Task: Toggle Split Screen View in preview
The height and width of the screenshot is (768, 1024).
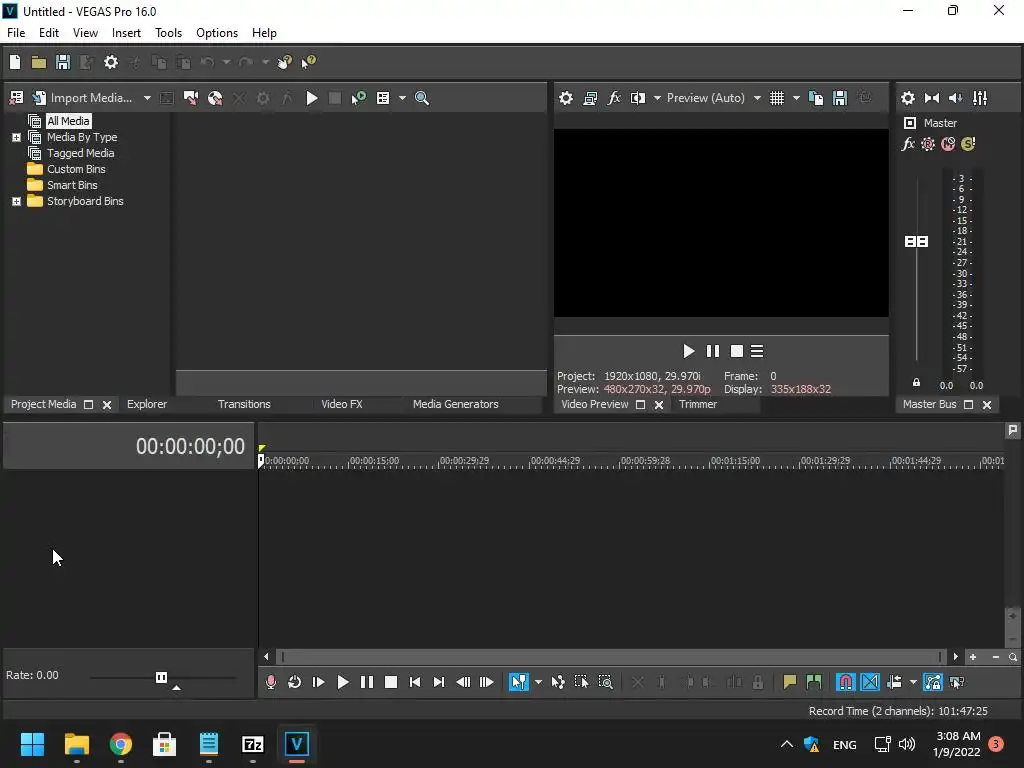Action: tap(638, 98)
